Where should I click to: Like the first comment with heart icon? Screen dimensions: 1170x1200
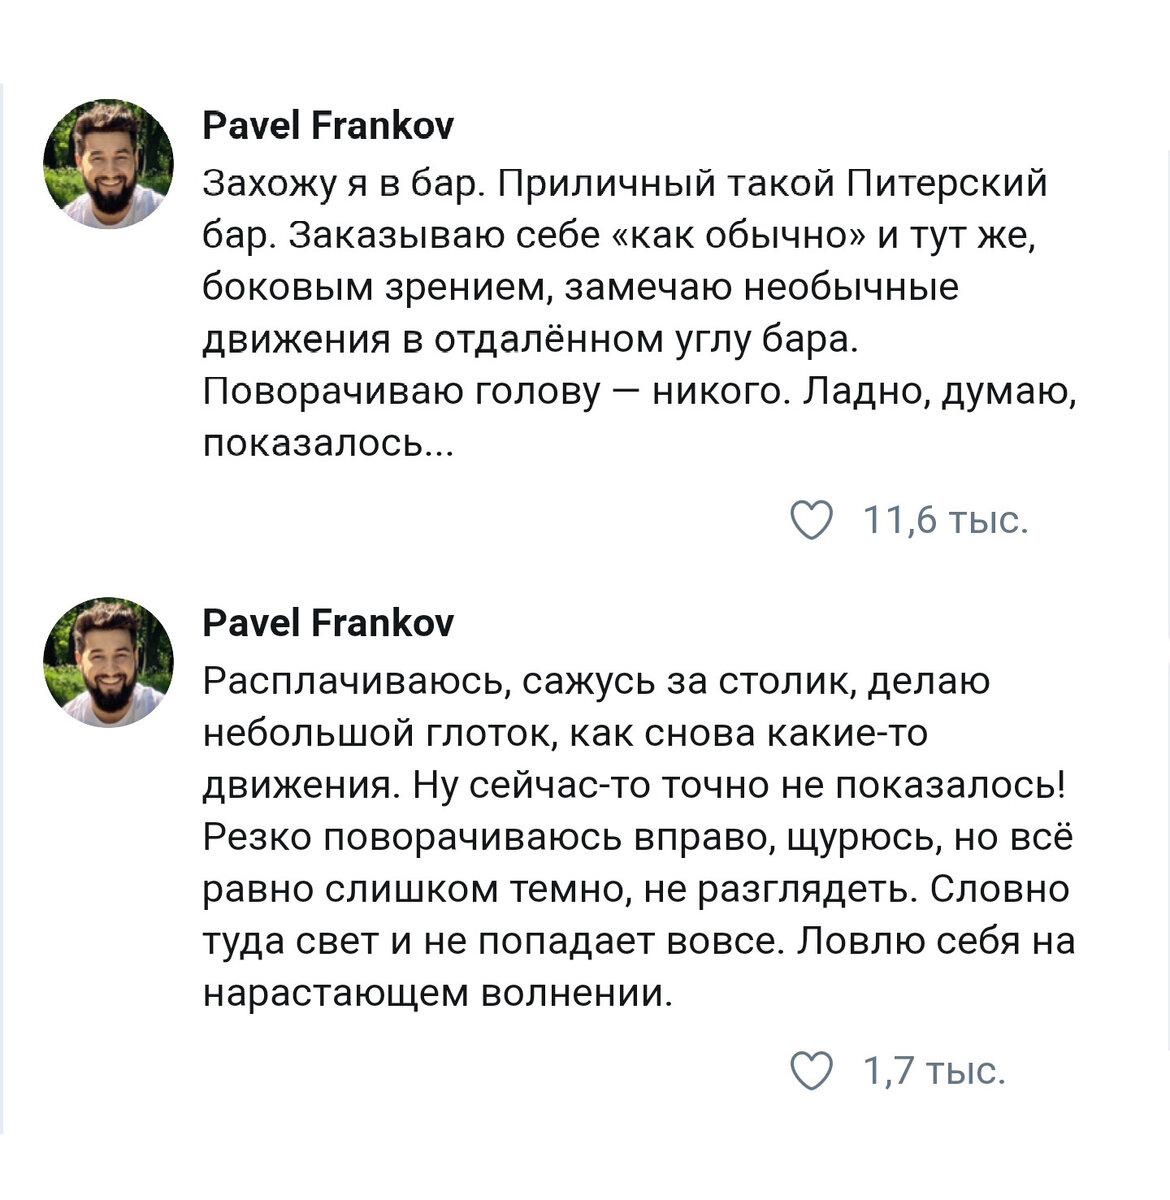pos(811,521)
